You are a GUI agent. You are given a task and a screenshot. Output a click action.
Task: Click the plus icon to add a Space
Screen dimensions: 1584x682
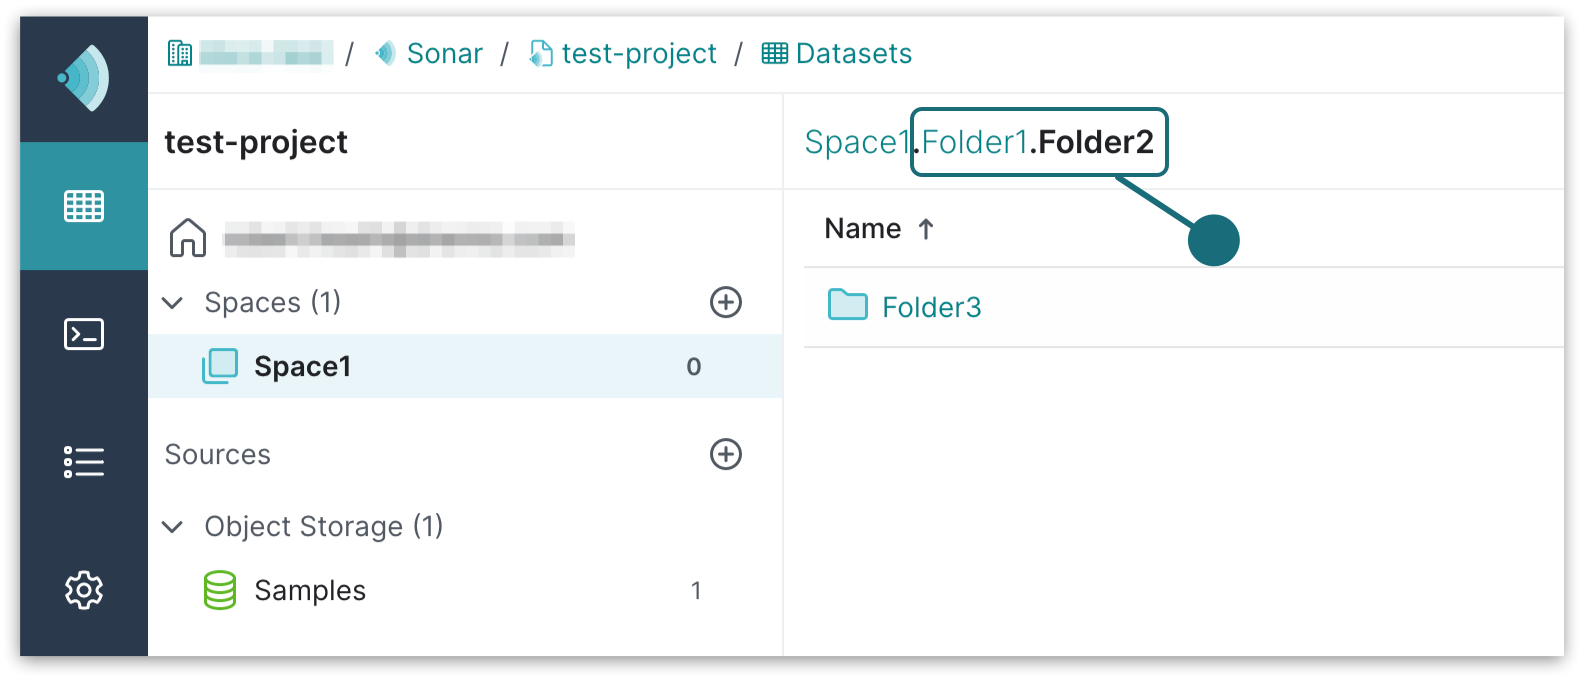tap(725, 302)
